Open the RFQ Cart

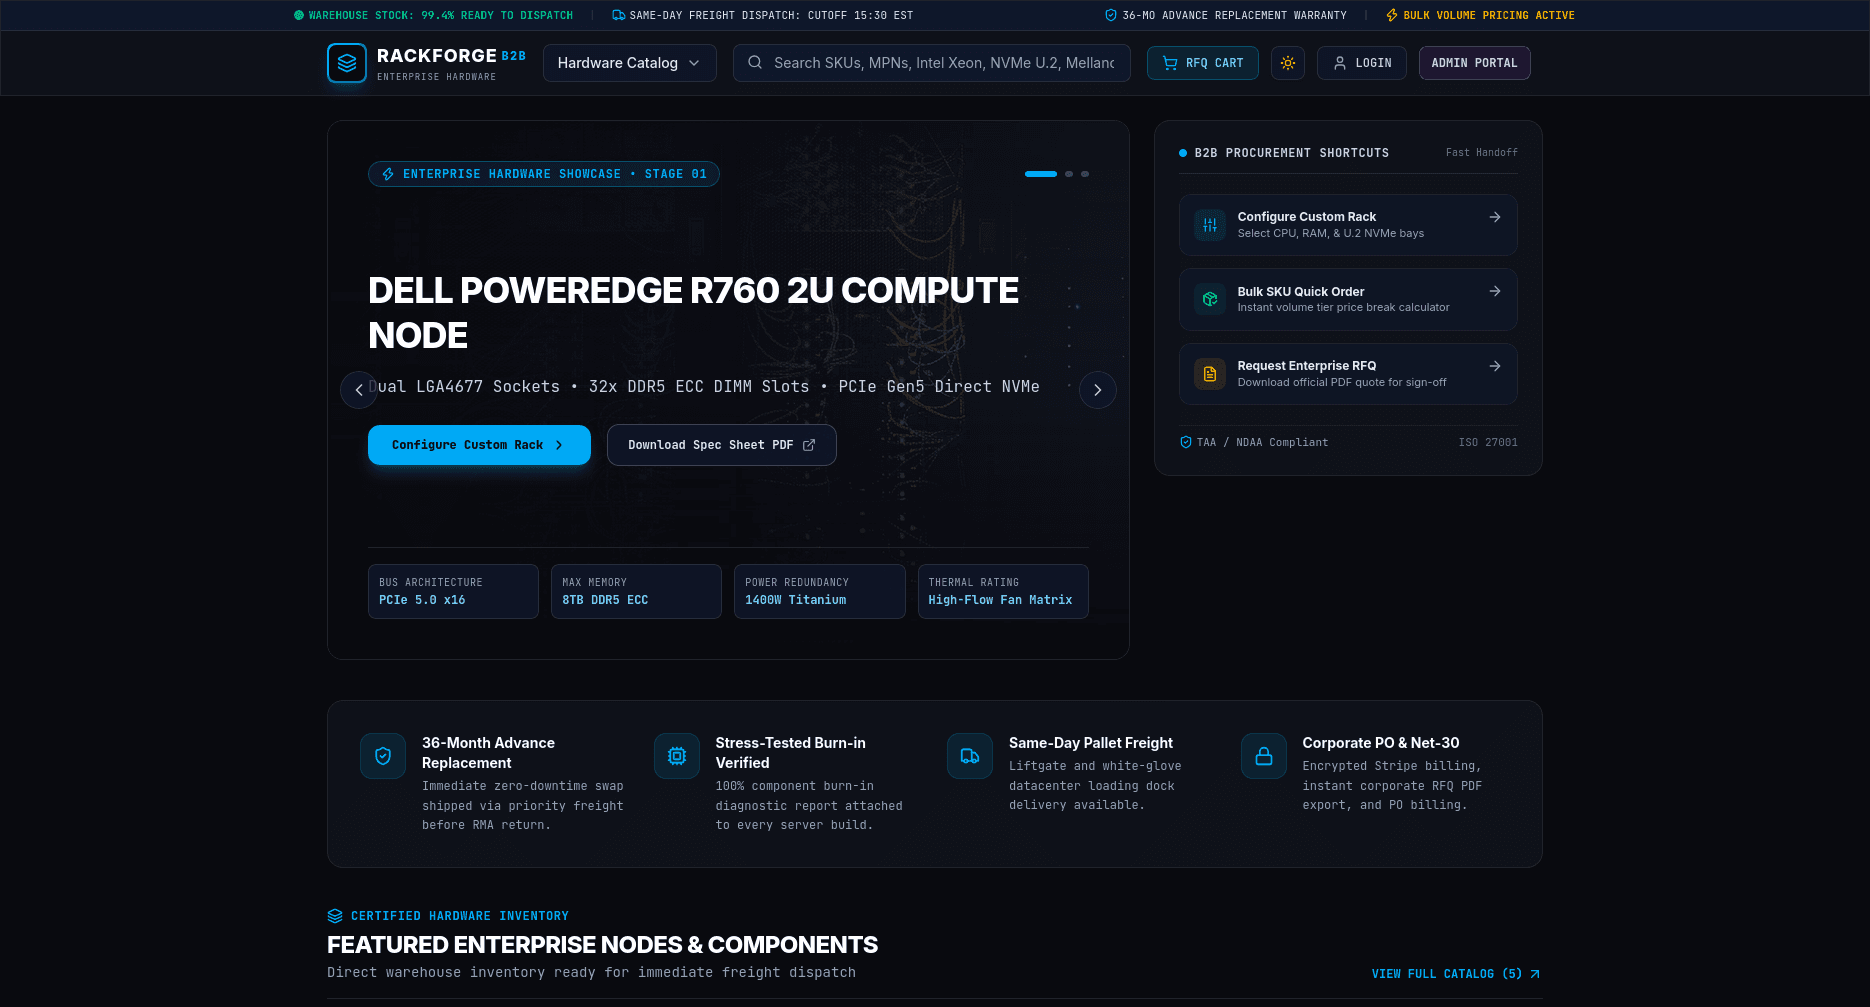(1203, 63)
